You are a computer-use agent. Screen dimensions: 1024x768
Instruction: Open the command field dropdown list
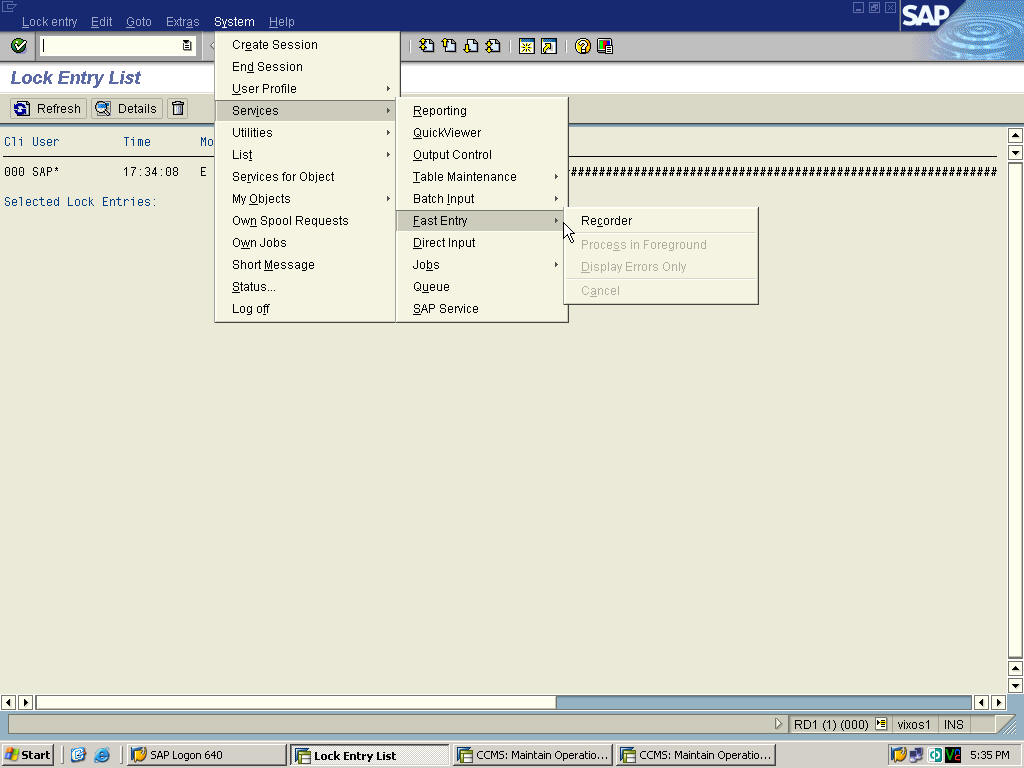tap(186, 45)
